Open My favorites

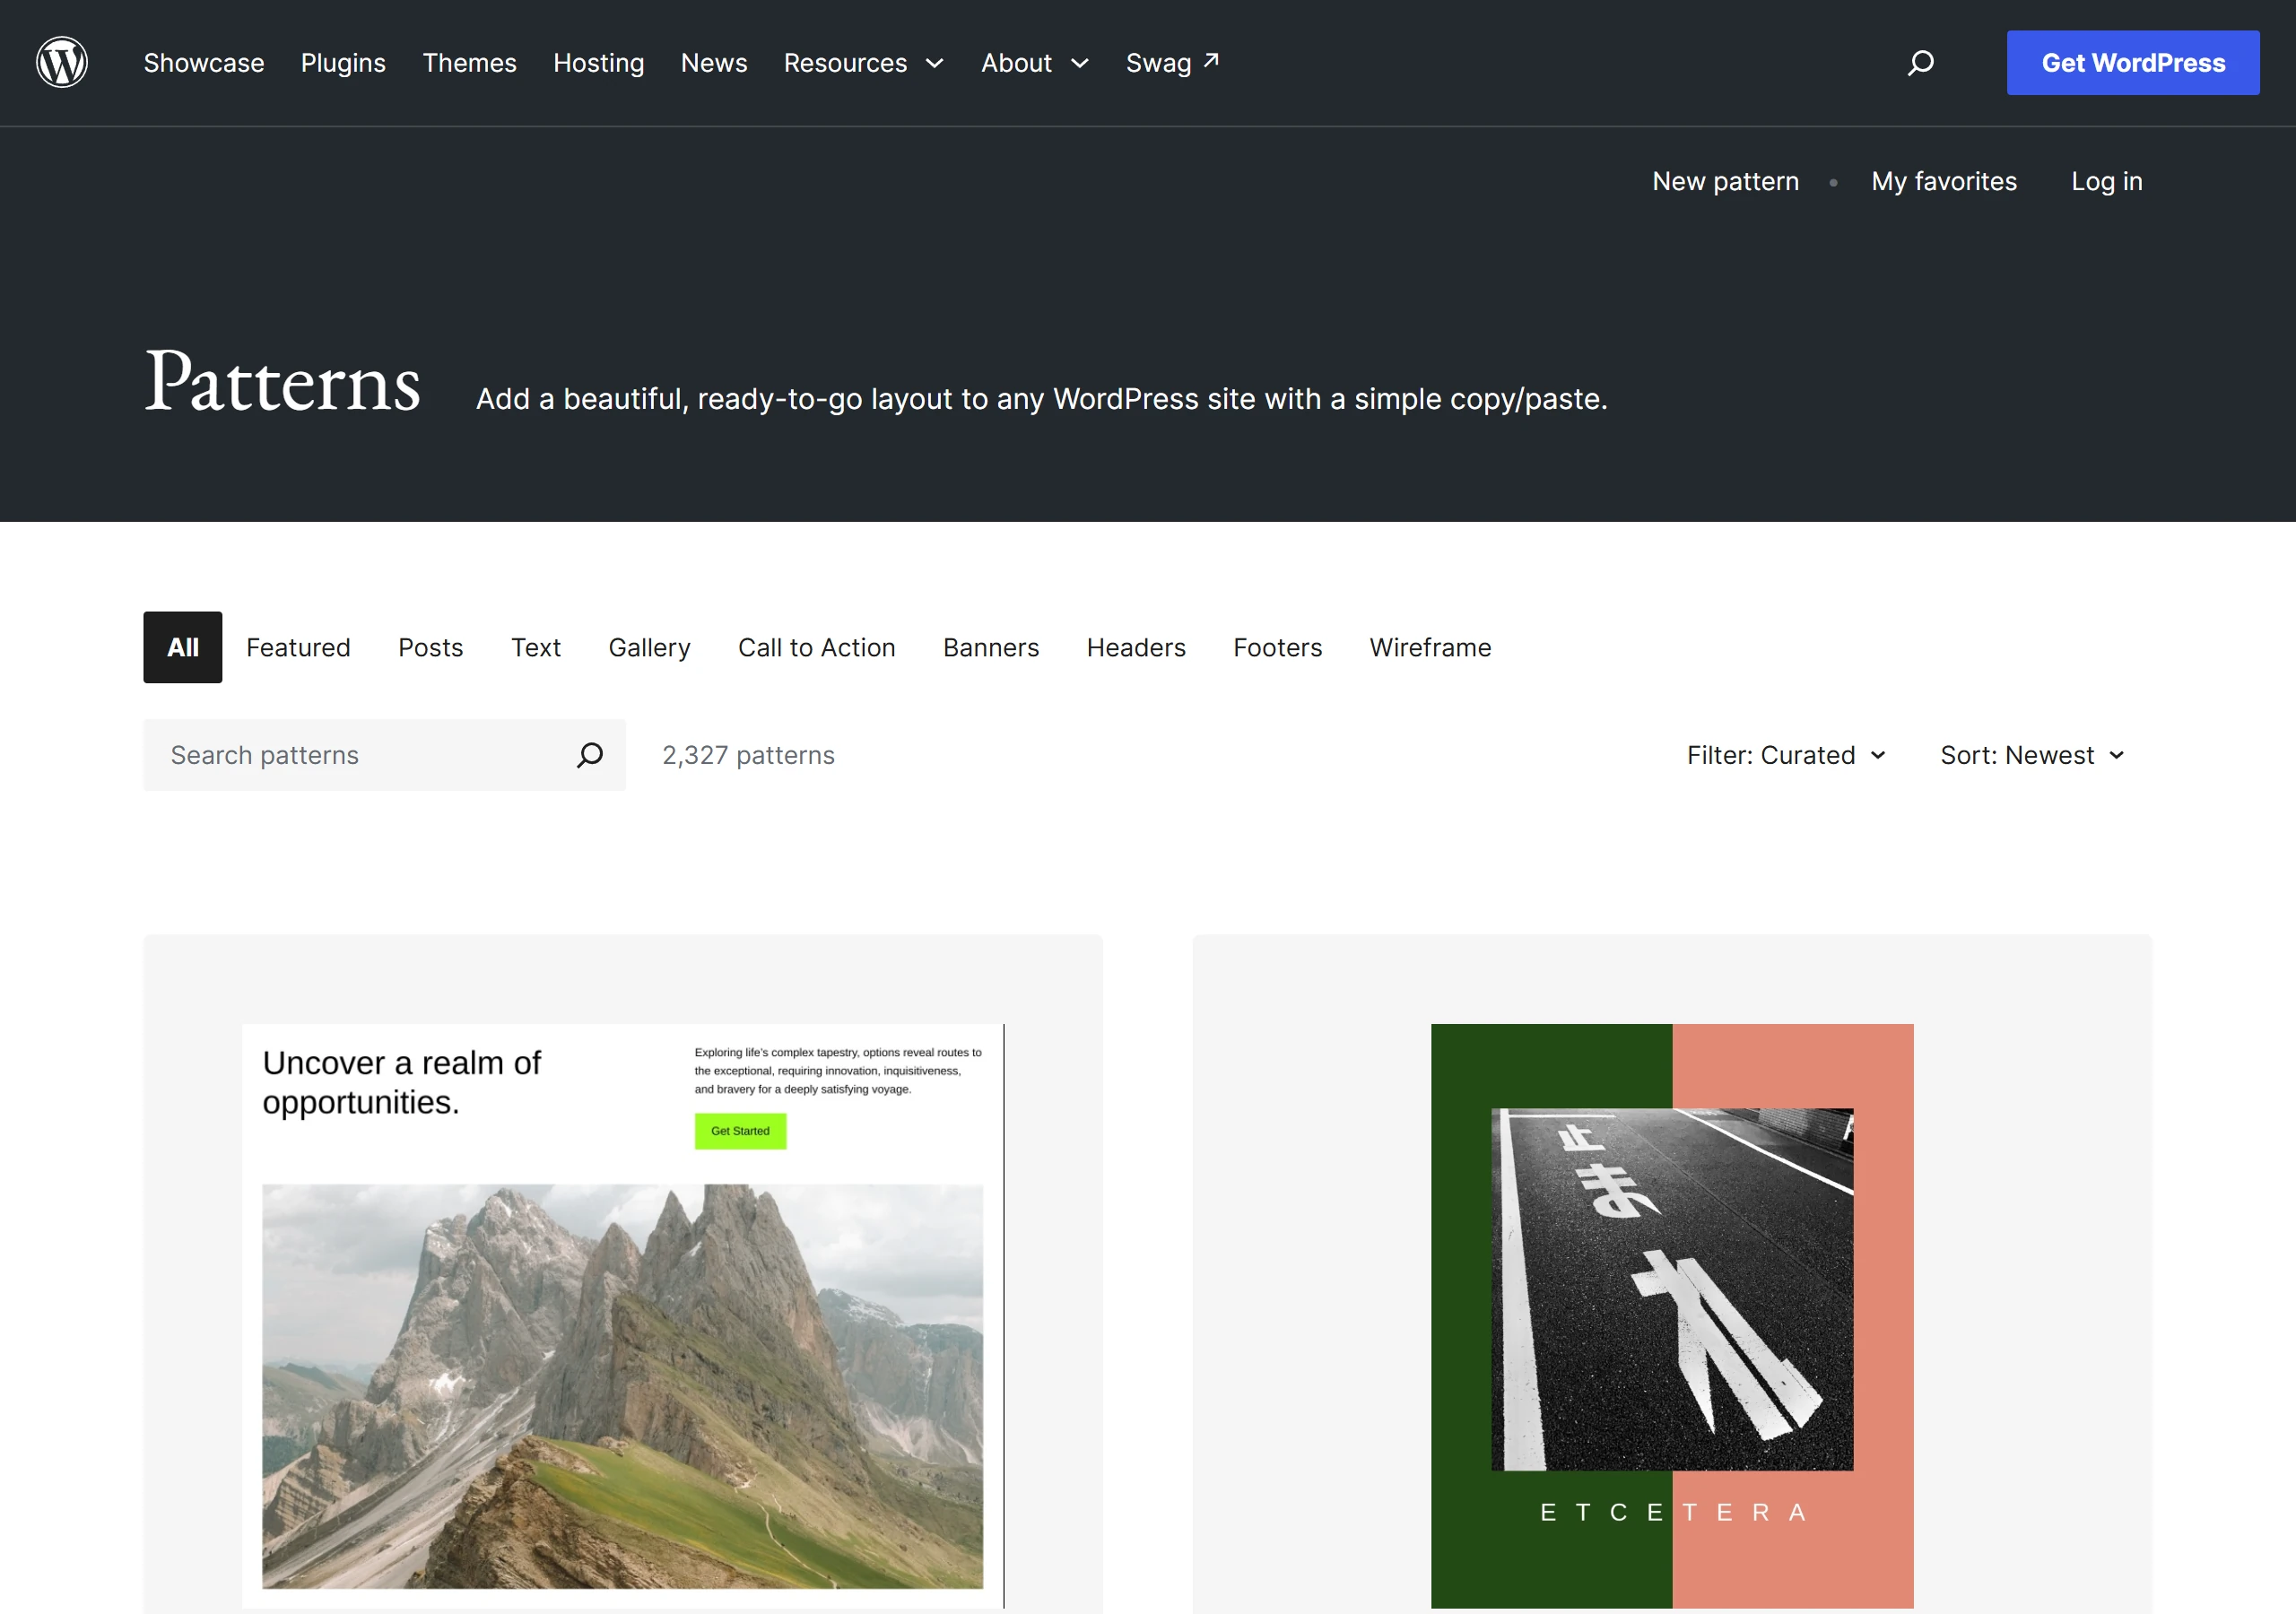click(x=1944, y=181)
